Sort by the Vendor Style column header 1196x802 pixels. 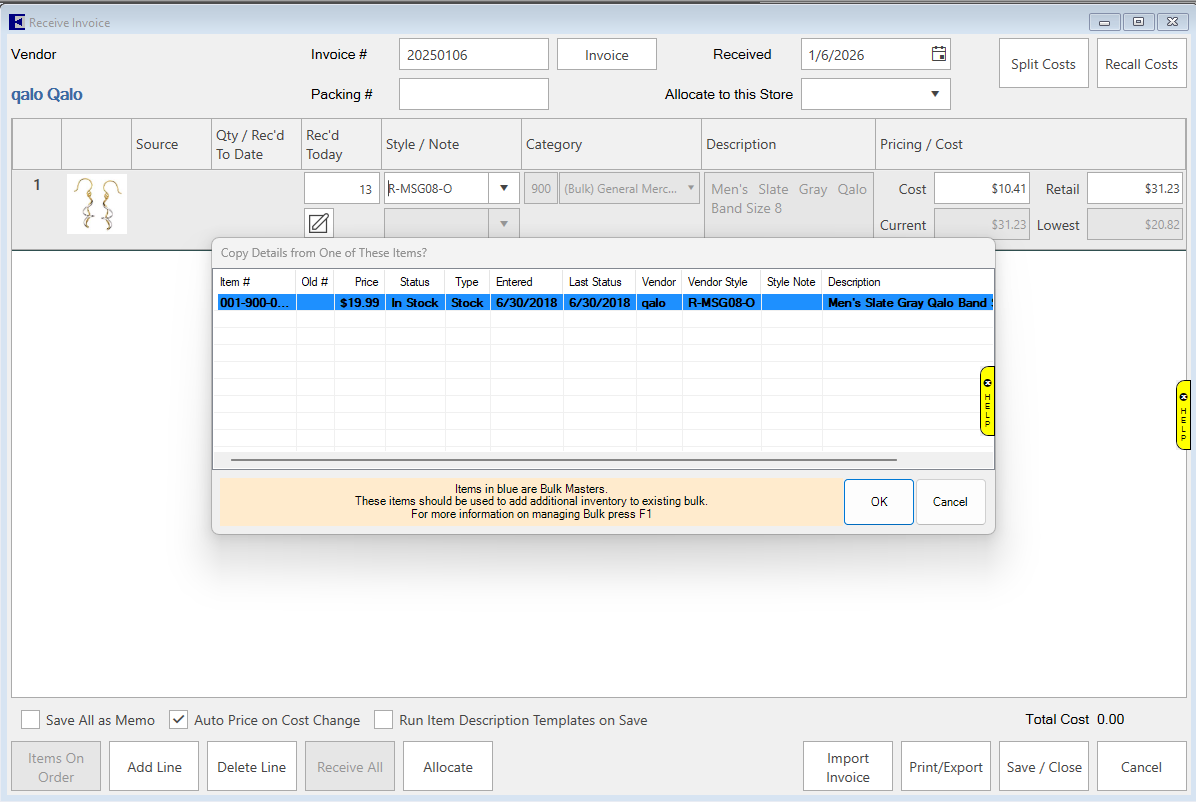pyautogui.click(x=717, y=282)
